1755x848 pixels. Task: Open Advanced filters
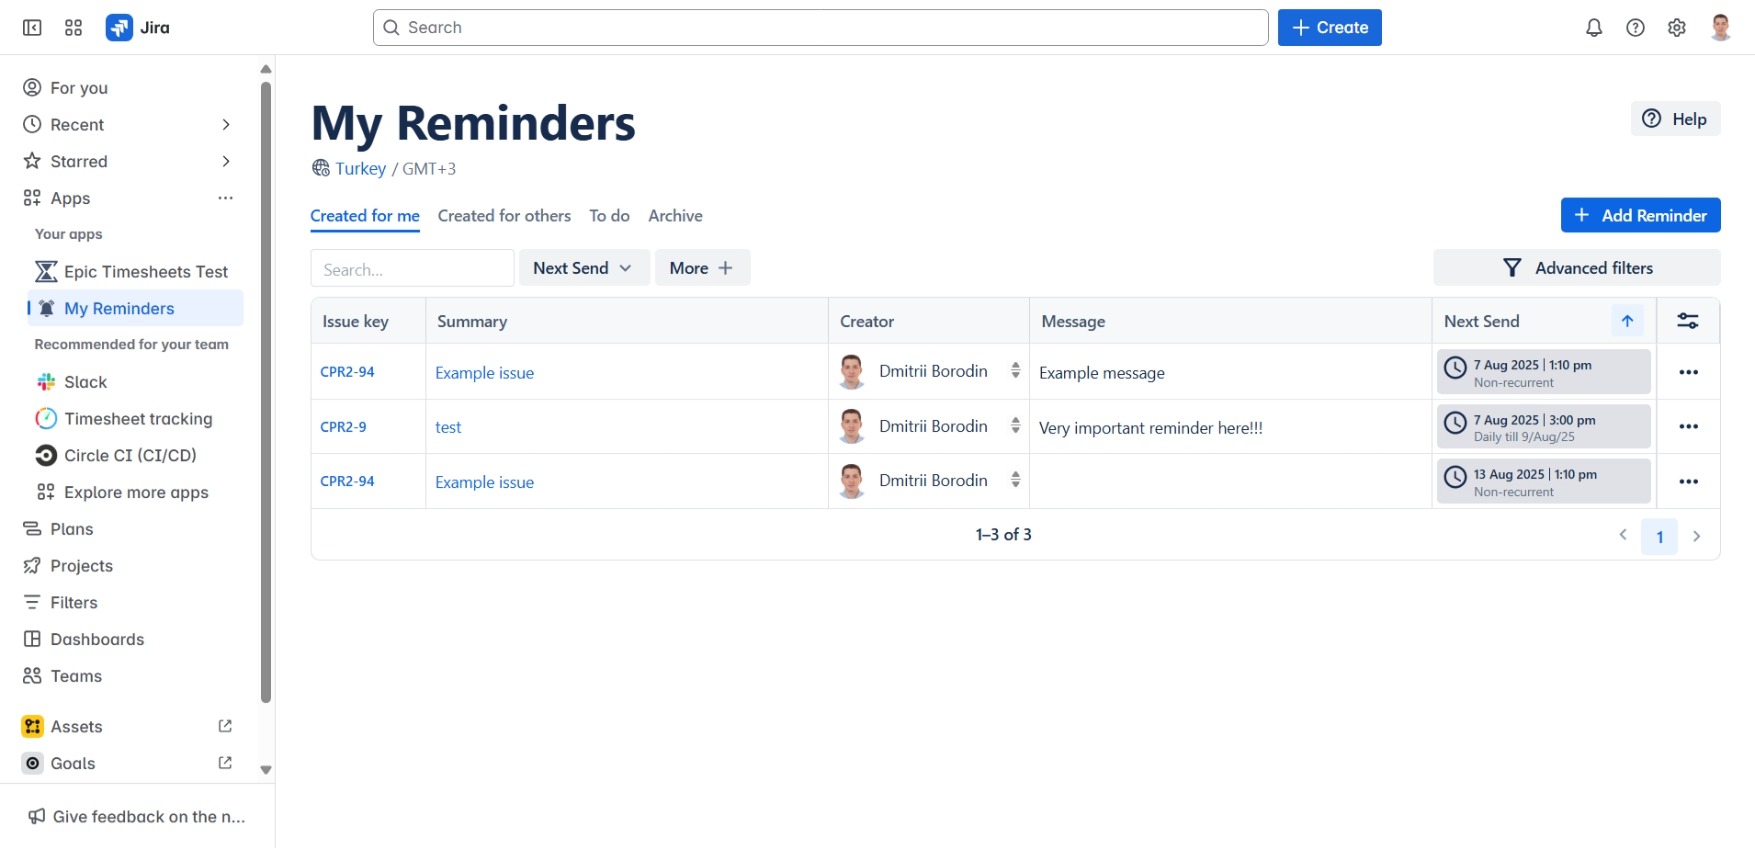(x=1576, y=268)
